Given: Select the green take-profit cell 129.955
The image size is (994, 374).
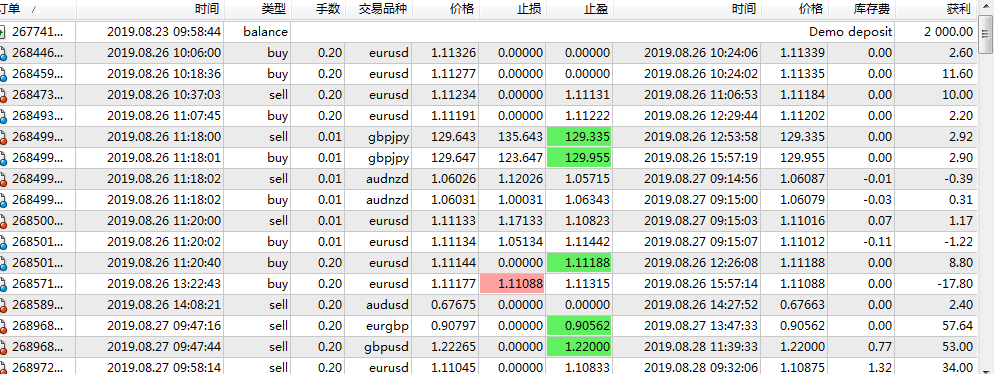Looking at the screenshot, I should coord(579,158).
